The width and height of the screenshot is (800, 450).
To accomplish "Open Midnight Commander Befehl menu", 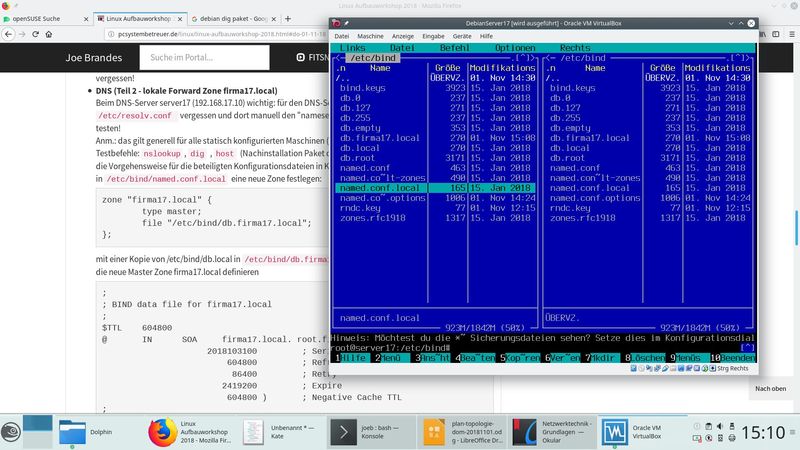I will click(455, 48).
